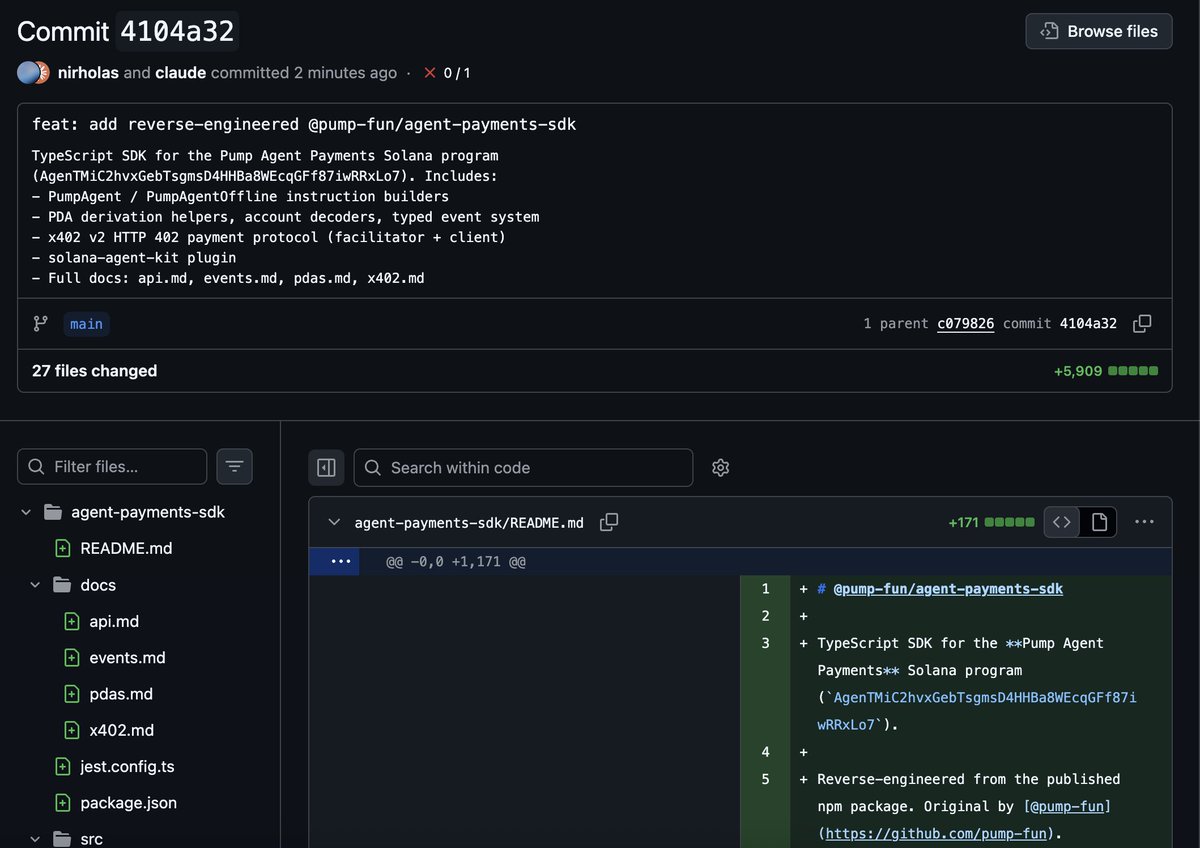The height and width of the screenshot is (848, 1200).
Task: Click added-file icon beside package.json
Action: [x=62, y=803]
